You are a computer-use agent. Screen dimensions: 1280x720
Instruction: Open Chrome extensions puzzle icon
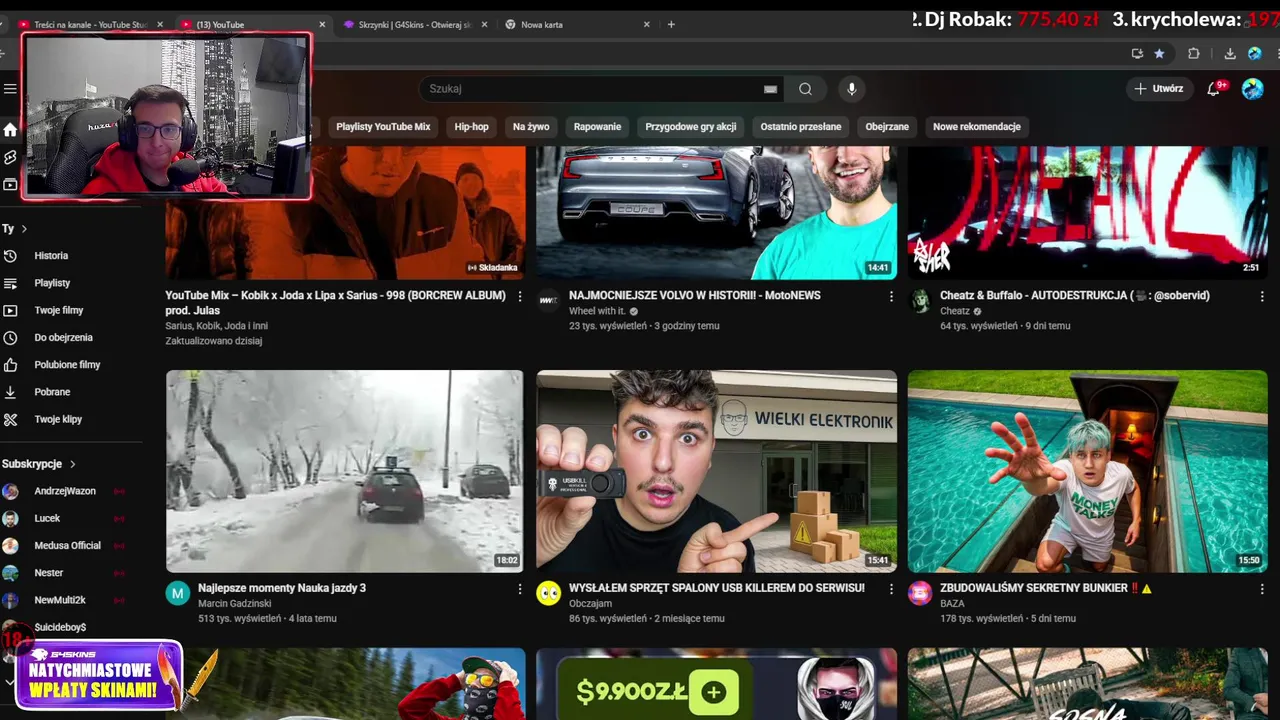point(1194,54)
